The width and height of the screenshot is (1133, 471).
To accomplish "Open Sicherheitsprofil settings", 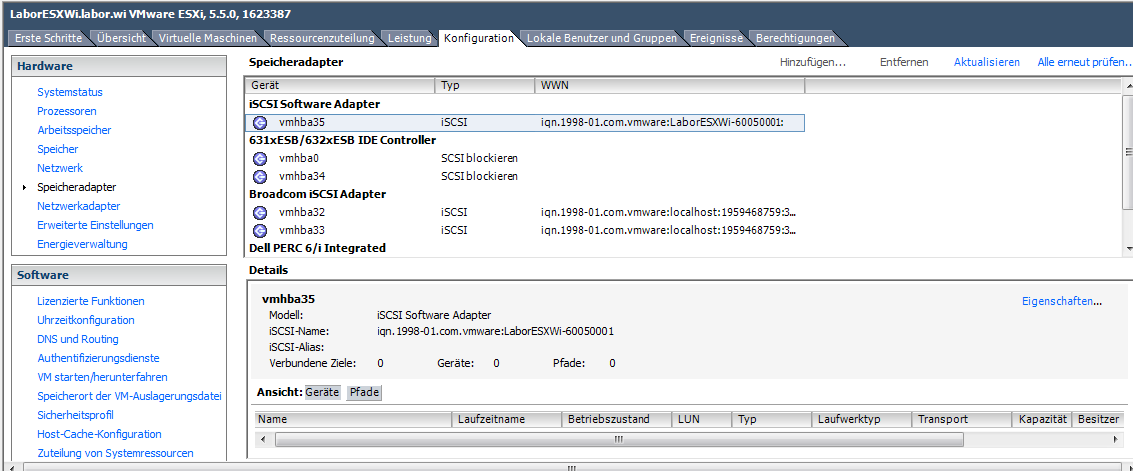I will point(76,415).
